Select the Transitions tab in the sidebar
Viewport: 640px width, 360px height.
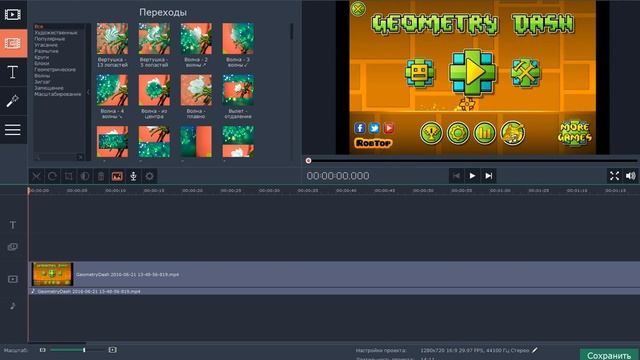13,43
